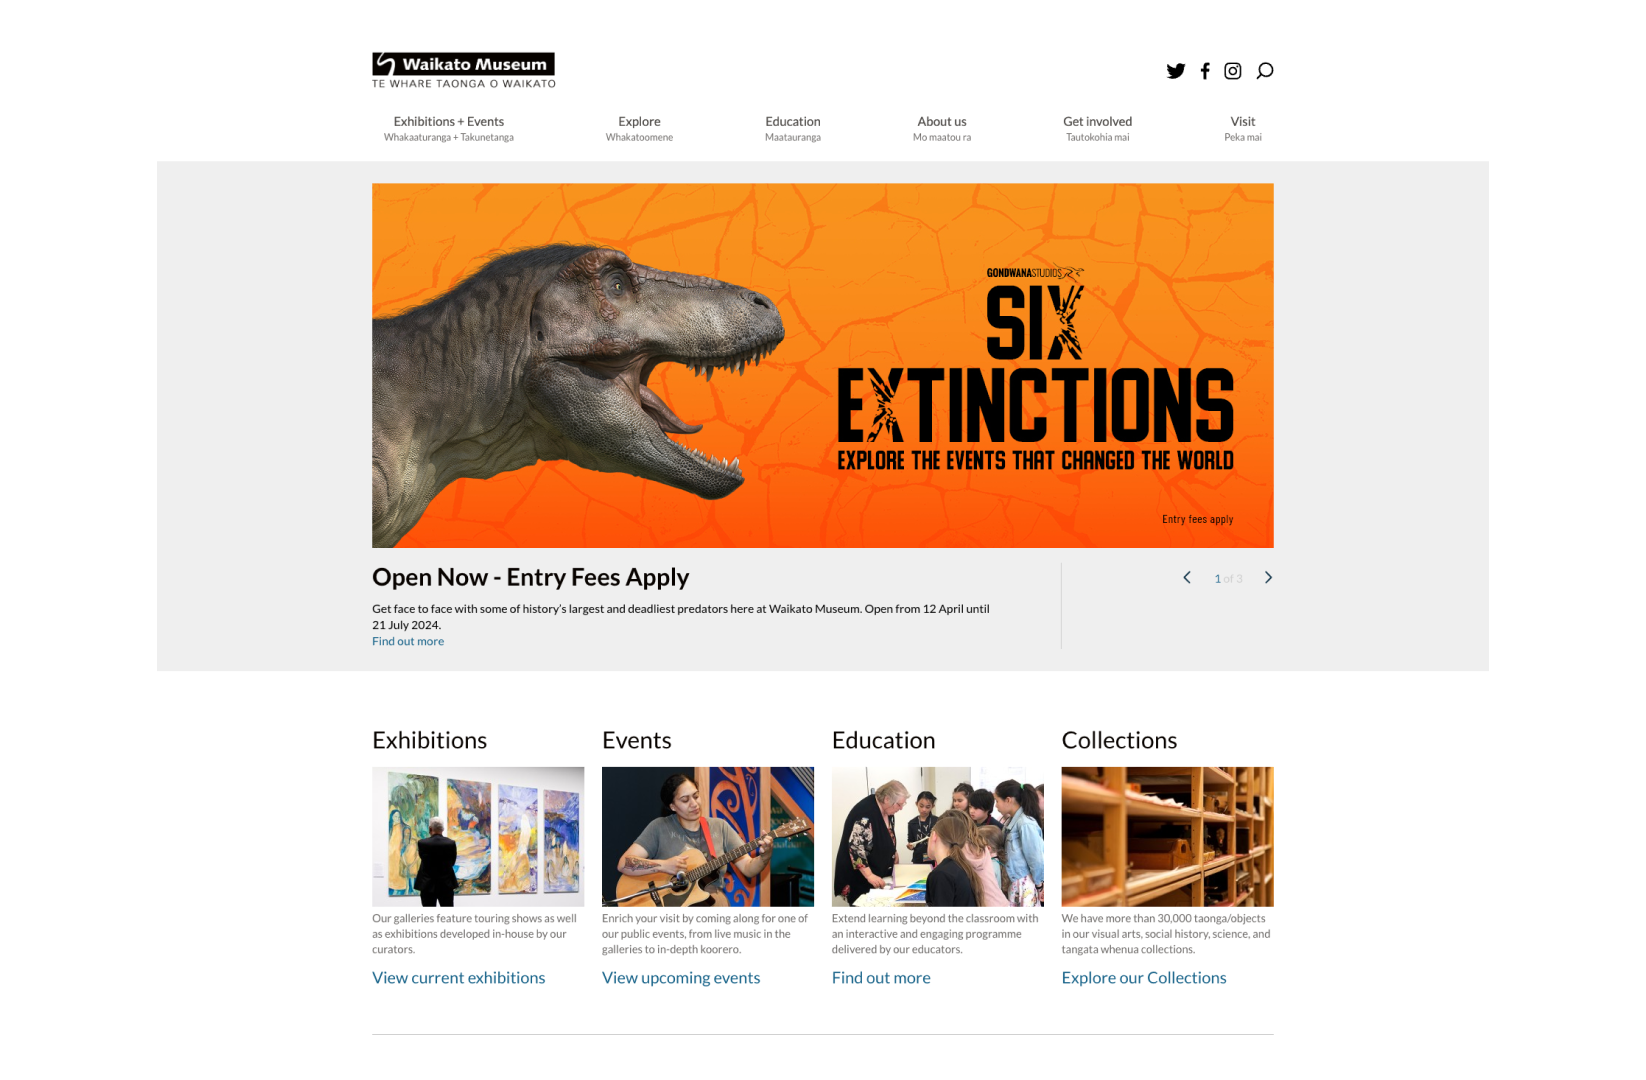Viewport: 1646px width, 1080px height.
Task: Open the Instagram icon in the header
Action: [x=1233, y=71]
